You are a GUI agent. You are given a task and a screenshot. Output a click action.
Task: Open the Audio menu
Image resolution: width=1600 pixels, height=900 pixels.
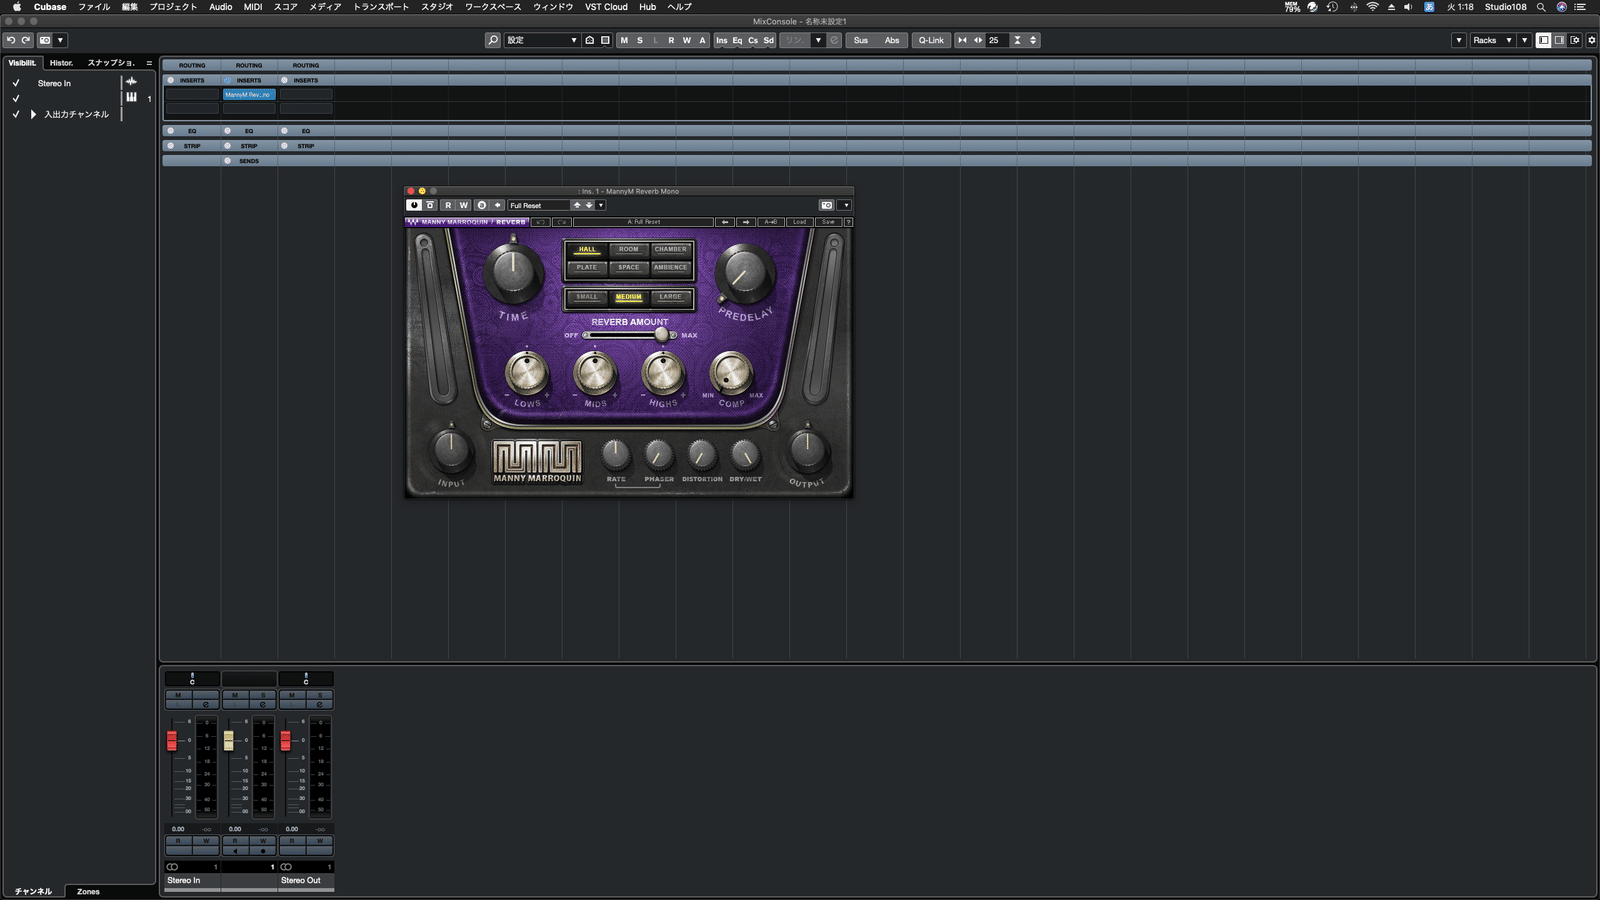click(x=221, y=7)
